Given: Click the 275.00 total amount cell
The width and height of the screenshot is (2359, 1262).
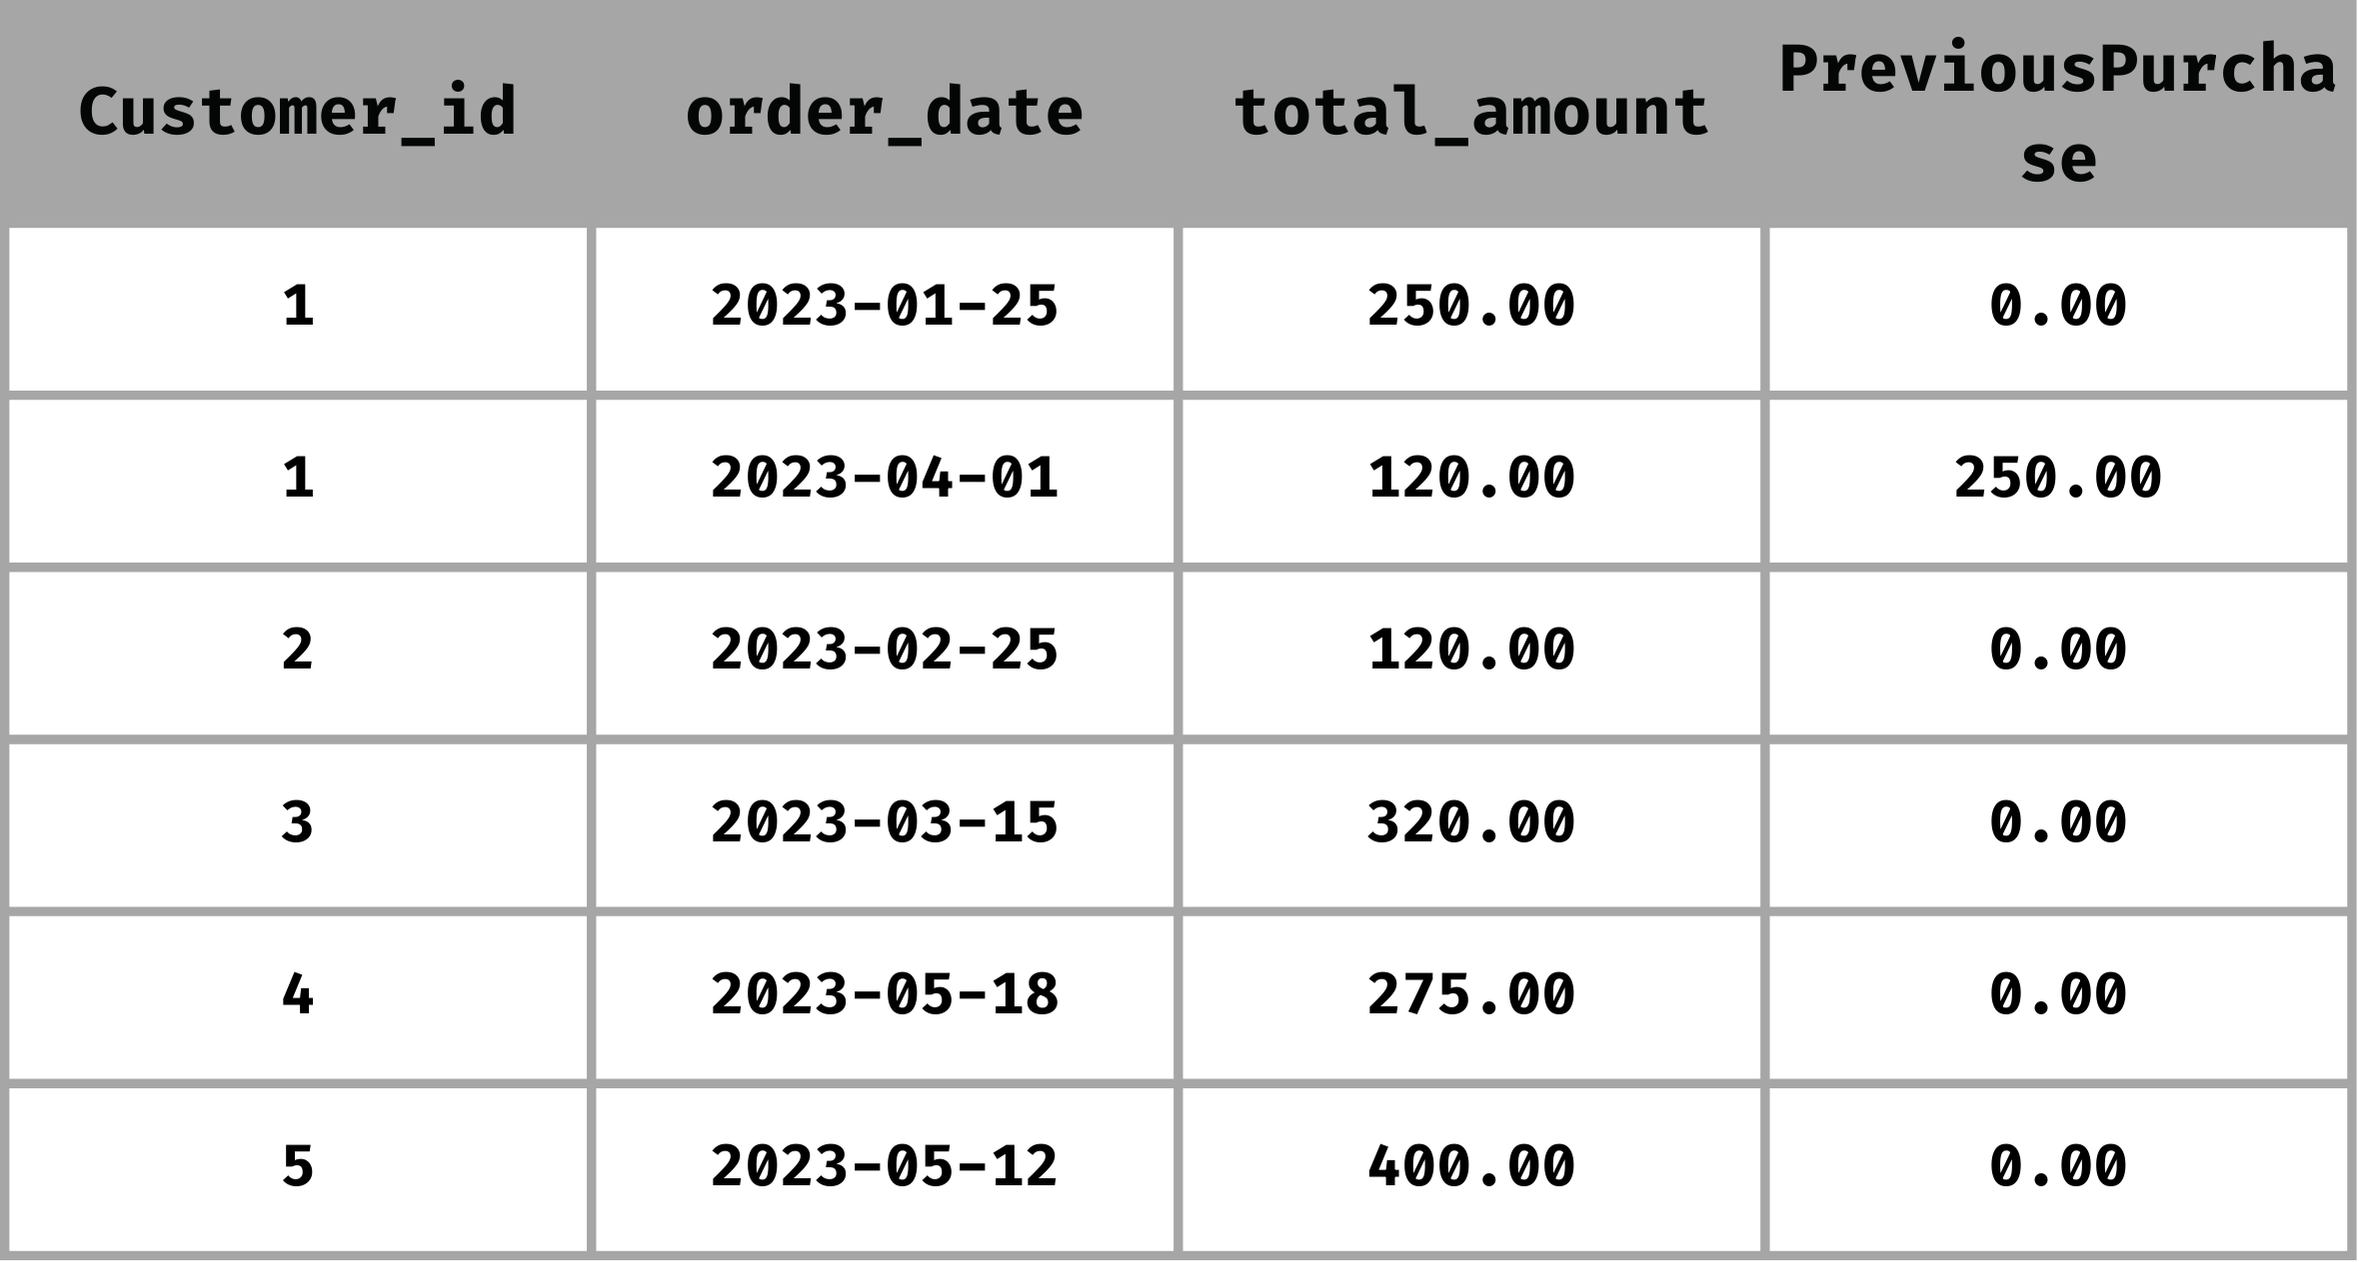Looking at the screenshot, I should (x=1470, y=996).
